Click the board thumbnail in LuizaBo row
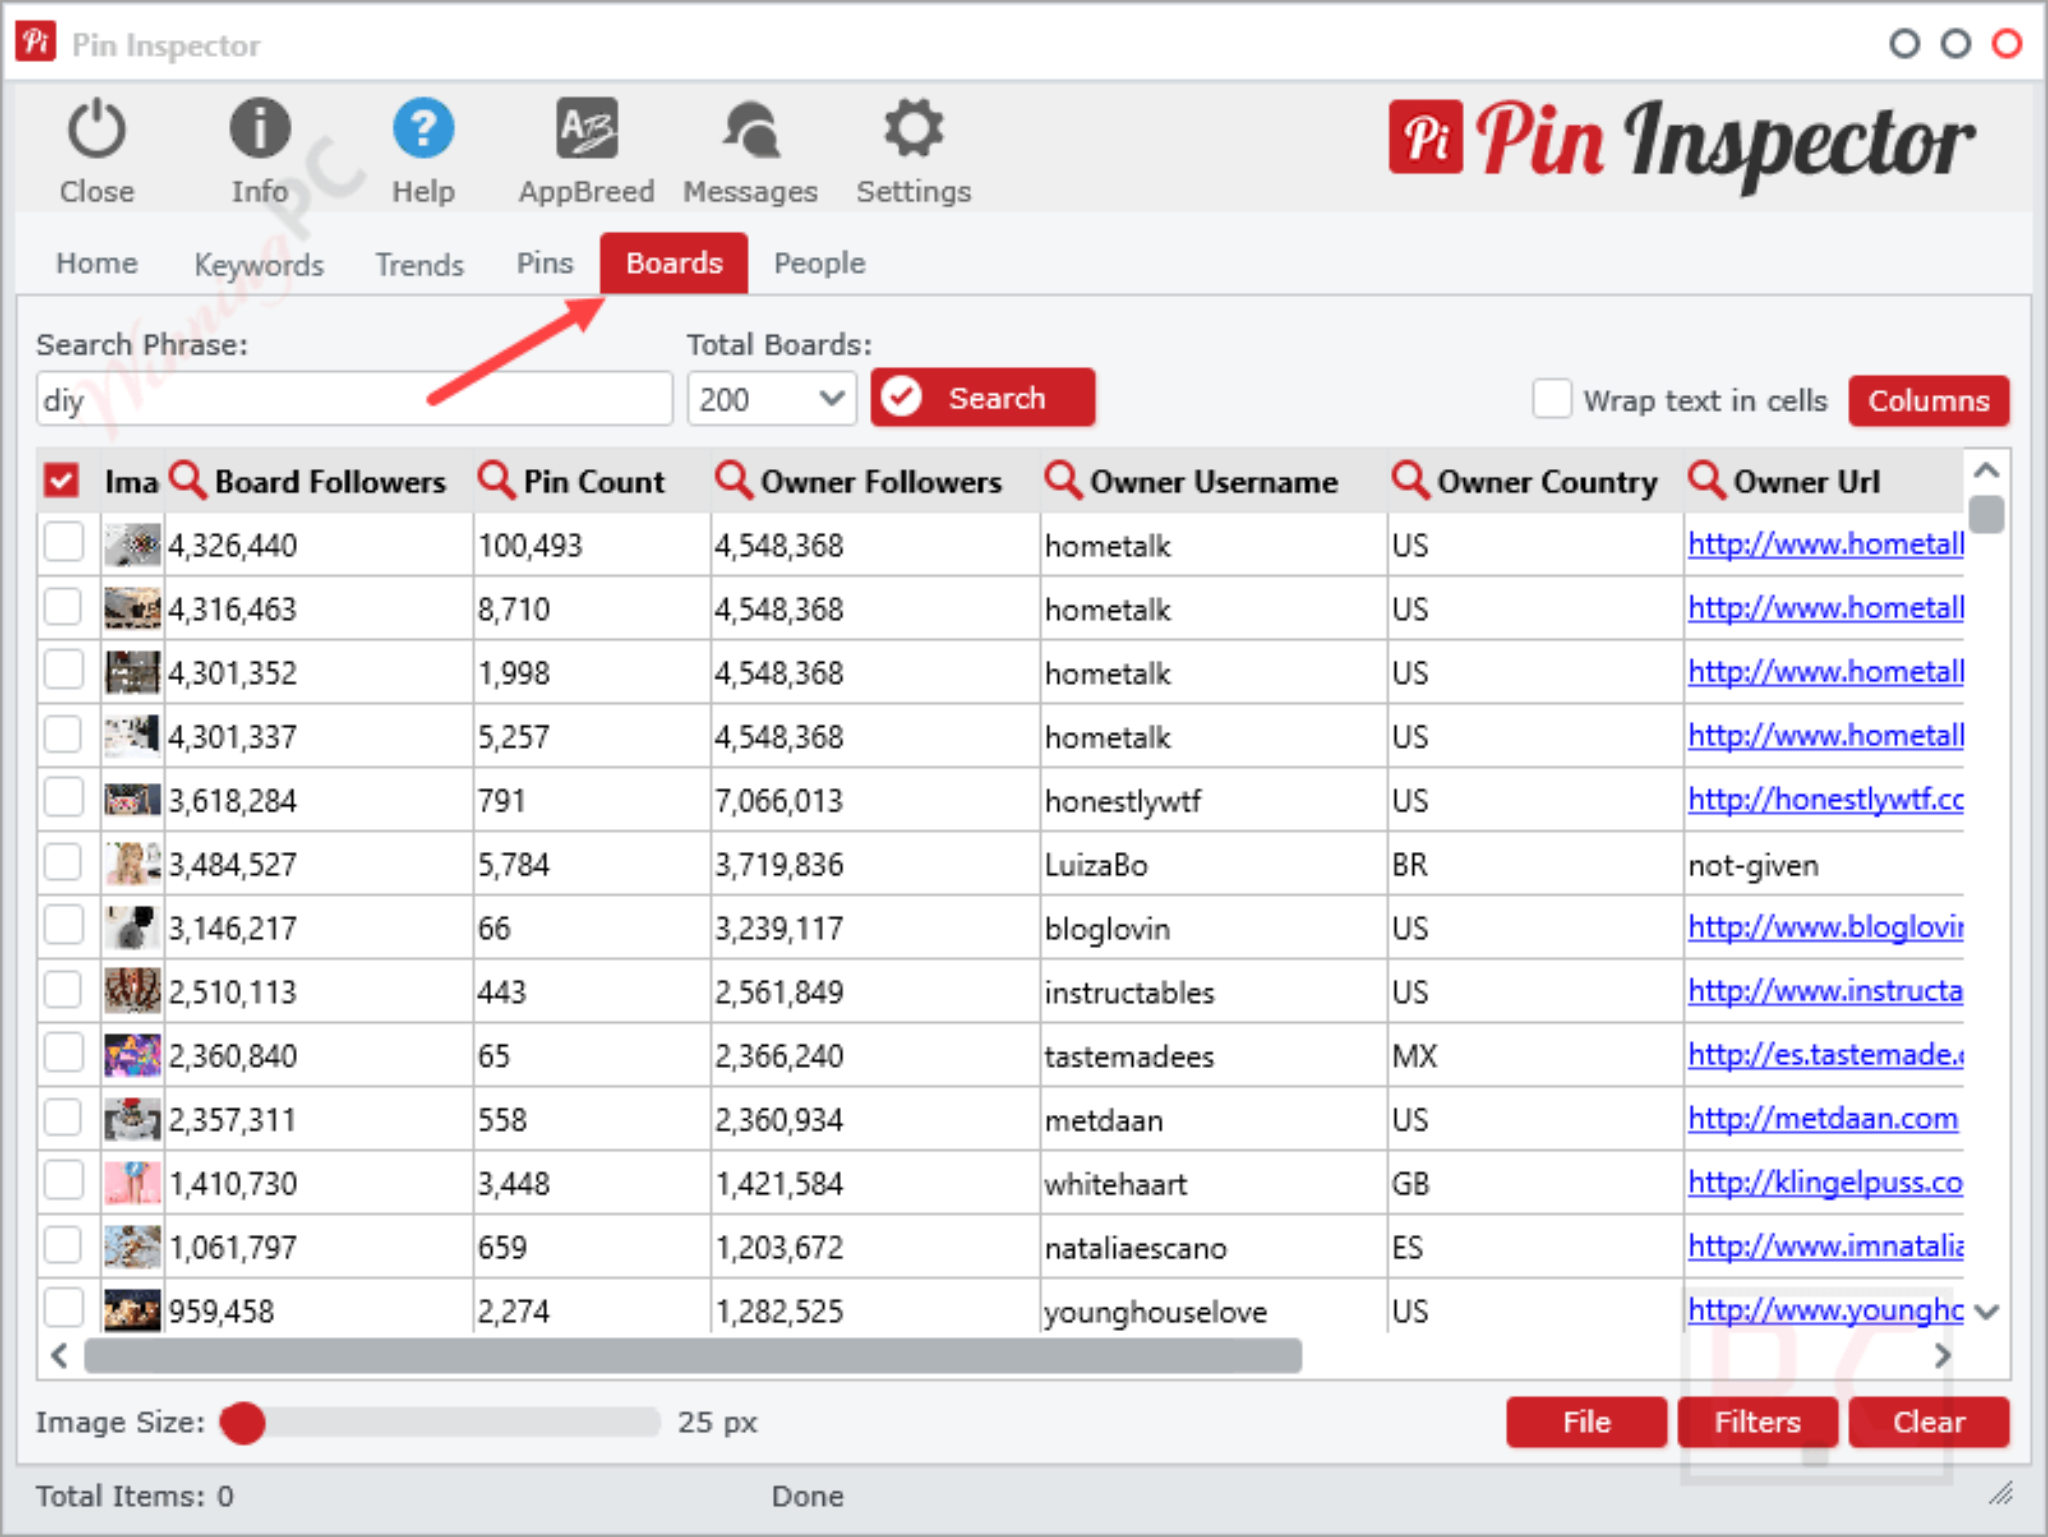Screen dimensions: 2048x1537 [x=132, y=864]
